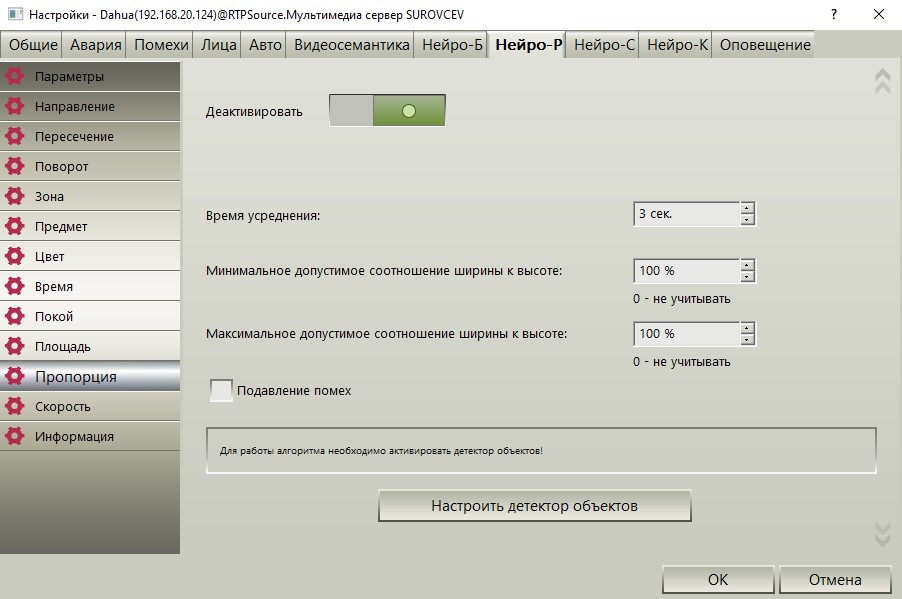Decrease maximum width-to-height ratio value

pyautogui.click(x=747, y=339)
